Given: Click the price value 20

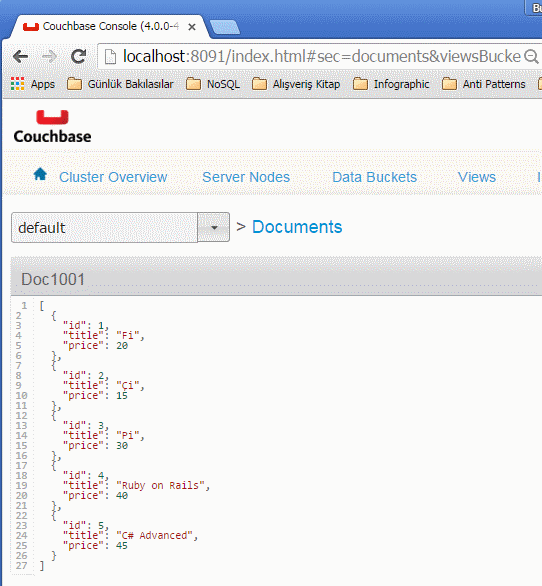Looking at the screenshot, I should pyautogui.click(x=122, y=346).
